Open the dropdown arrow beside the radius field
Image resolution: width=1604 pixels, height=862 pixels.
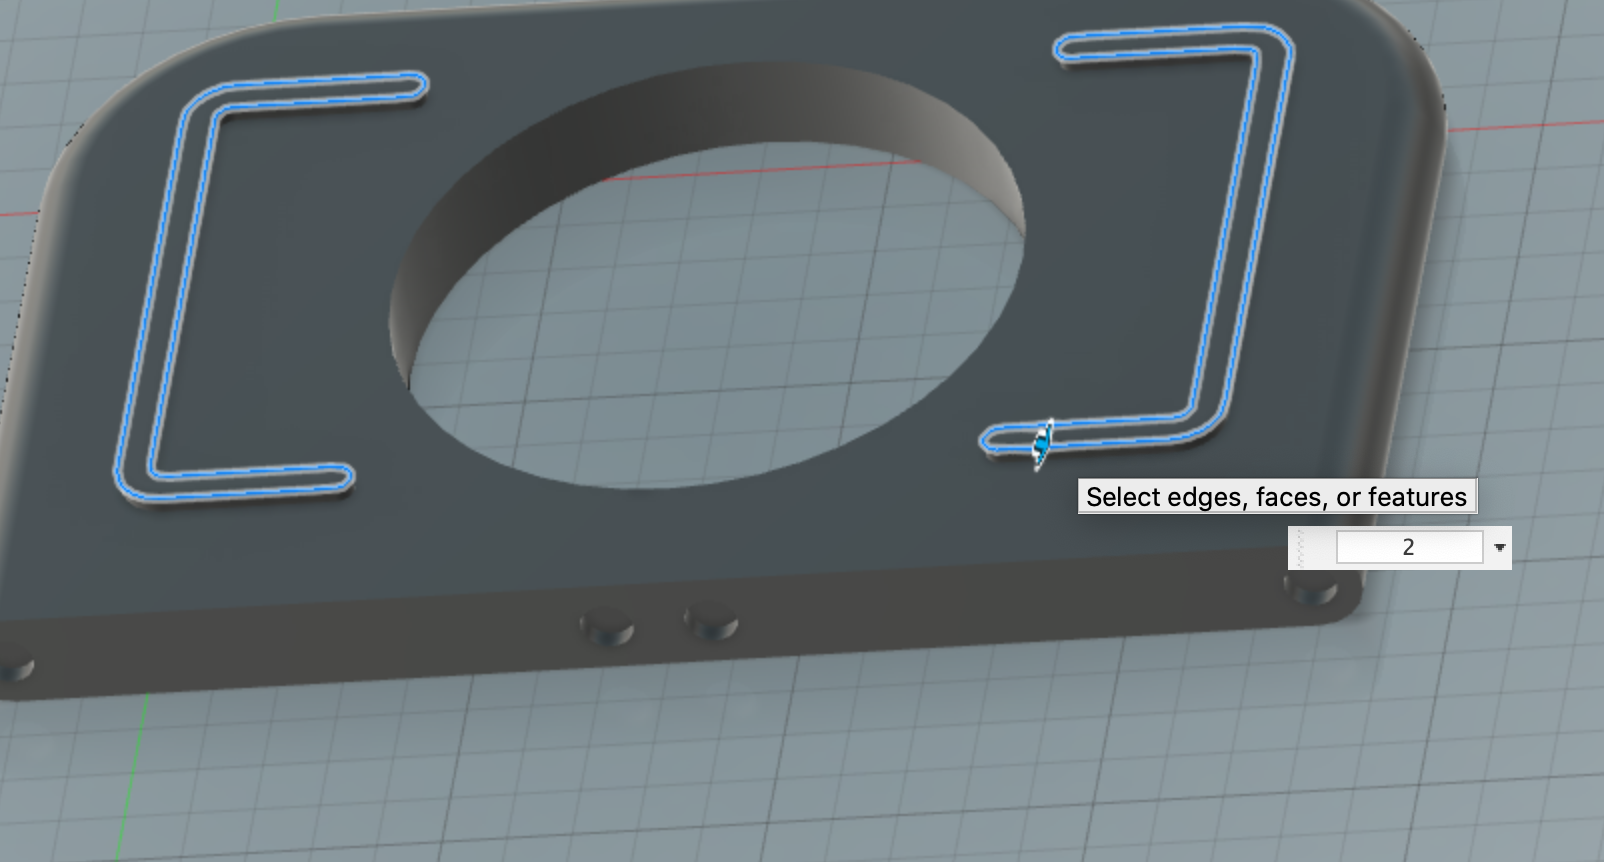tap(1499, 547)
